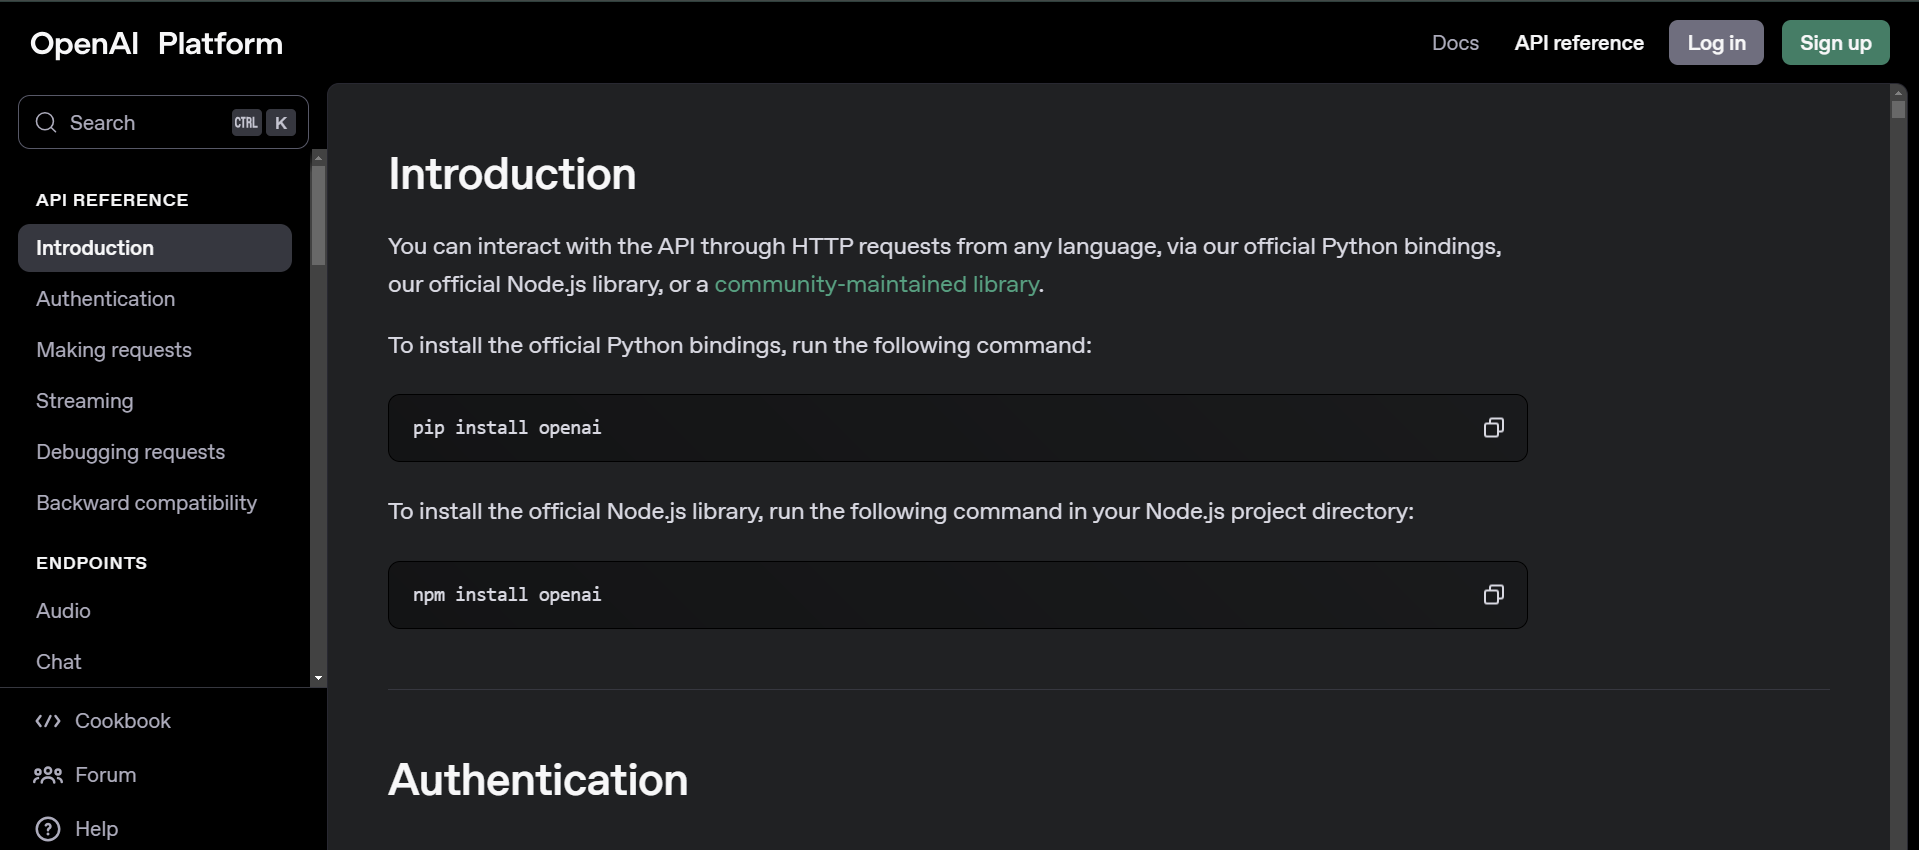The width and height of the screenshot is (1919, 850).
Task: Click the Sign up button
Action: 1835,43
